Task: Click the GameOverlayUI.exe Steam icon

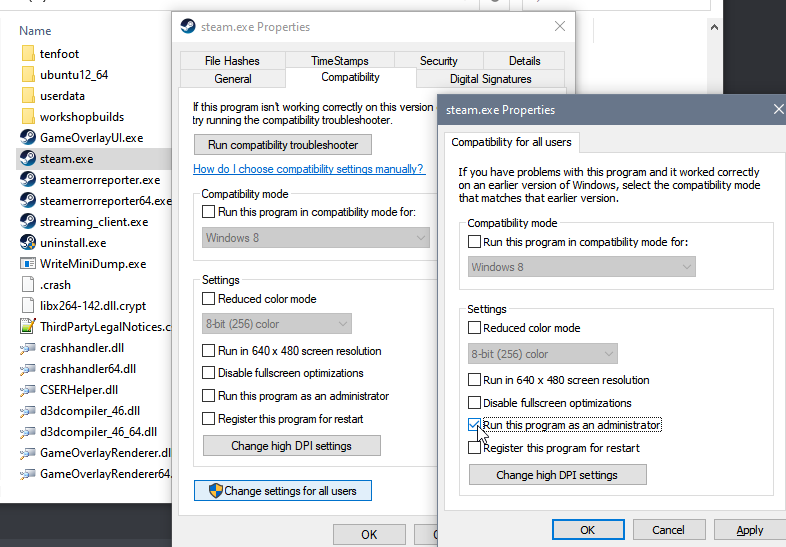Action: [x=28, y=137]
